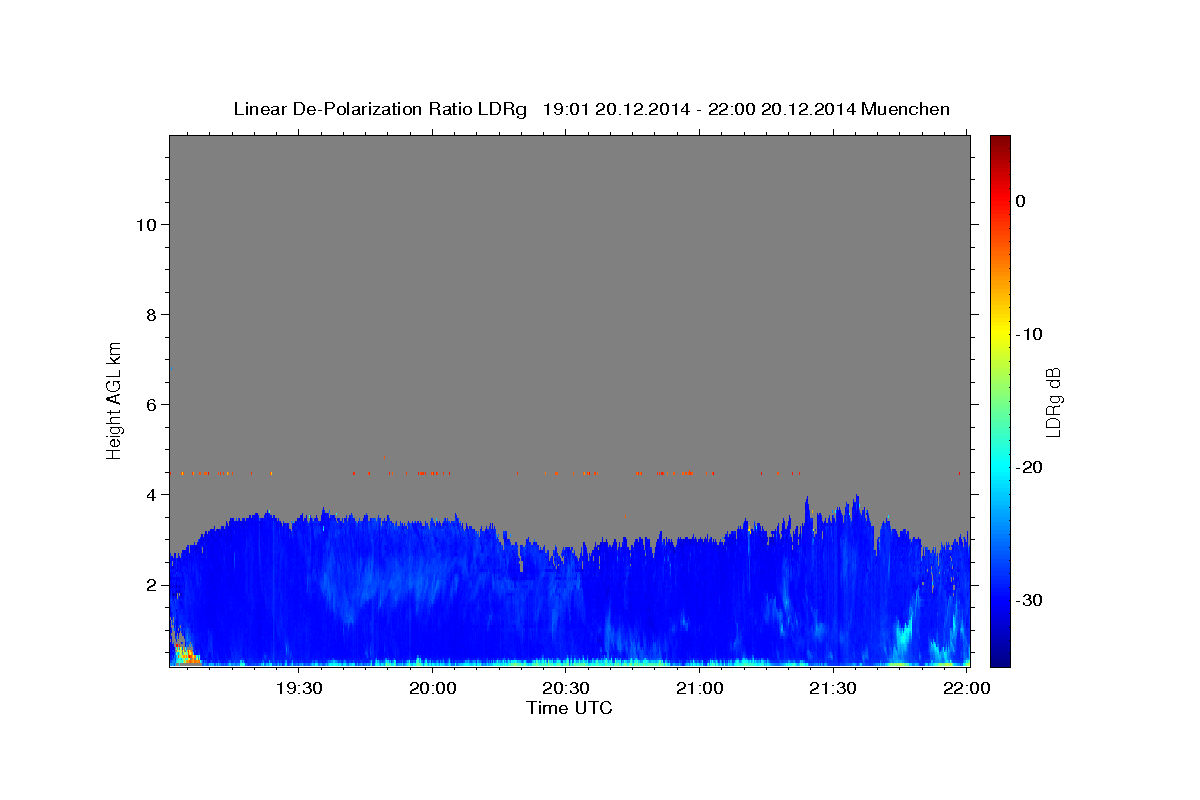Click the 20:30 time tick label
Screen dimensions: 1200x800
click(566, 688)
